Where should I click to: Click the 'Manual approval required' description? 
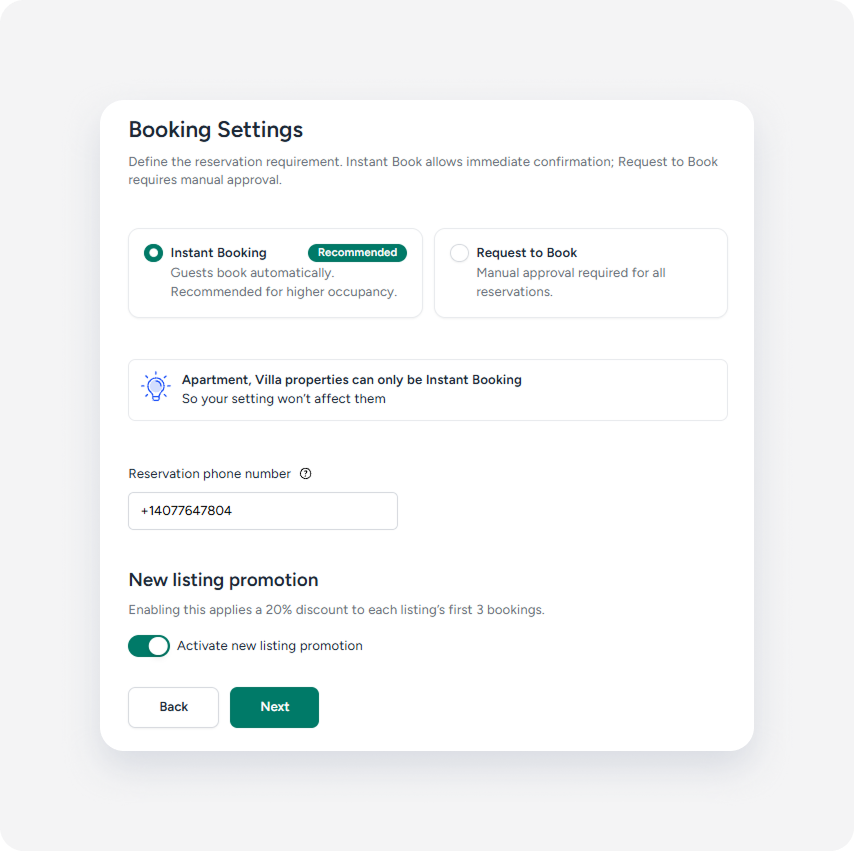(571, 282)
